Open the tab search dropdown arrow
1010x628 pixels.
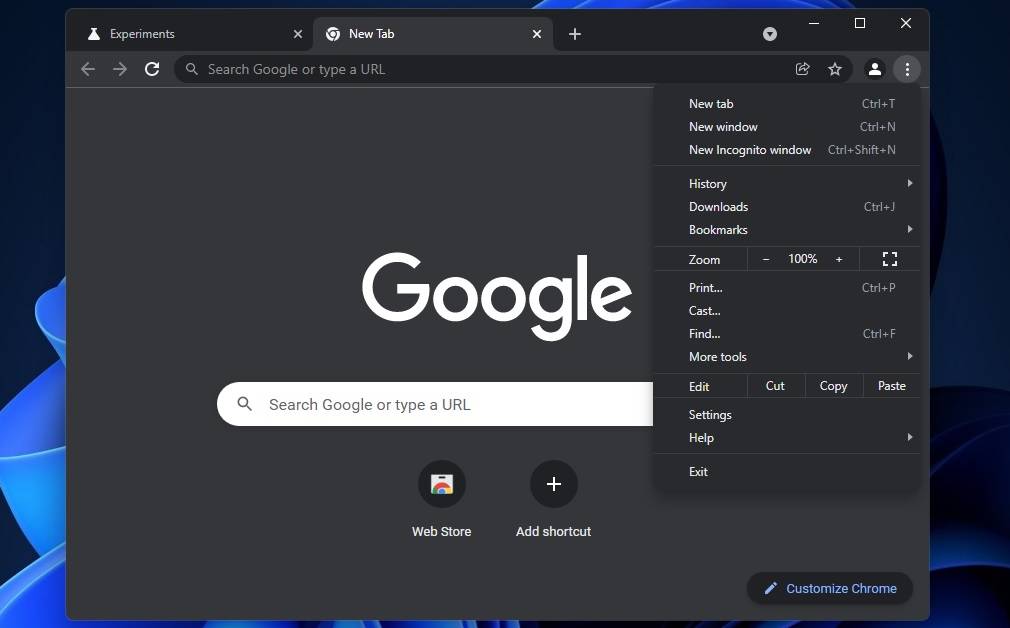[x=770, y=34]
